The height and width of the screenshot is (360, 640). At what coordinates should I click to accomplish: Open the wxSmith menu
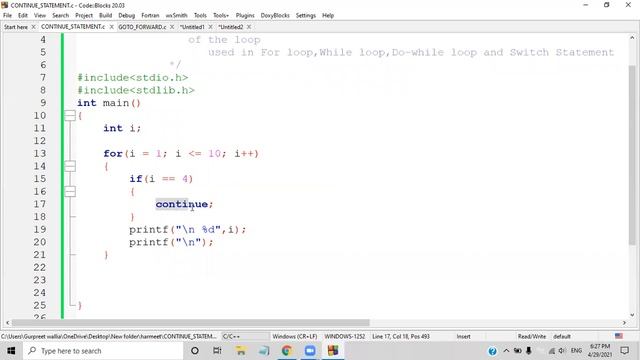point(176,15)
